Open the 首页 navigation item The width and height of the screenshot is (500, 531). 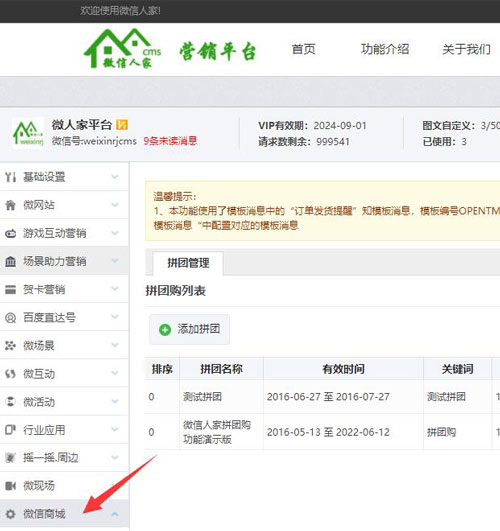(304, 49)
